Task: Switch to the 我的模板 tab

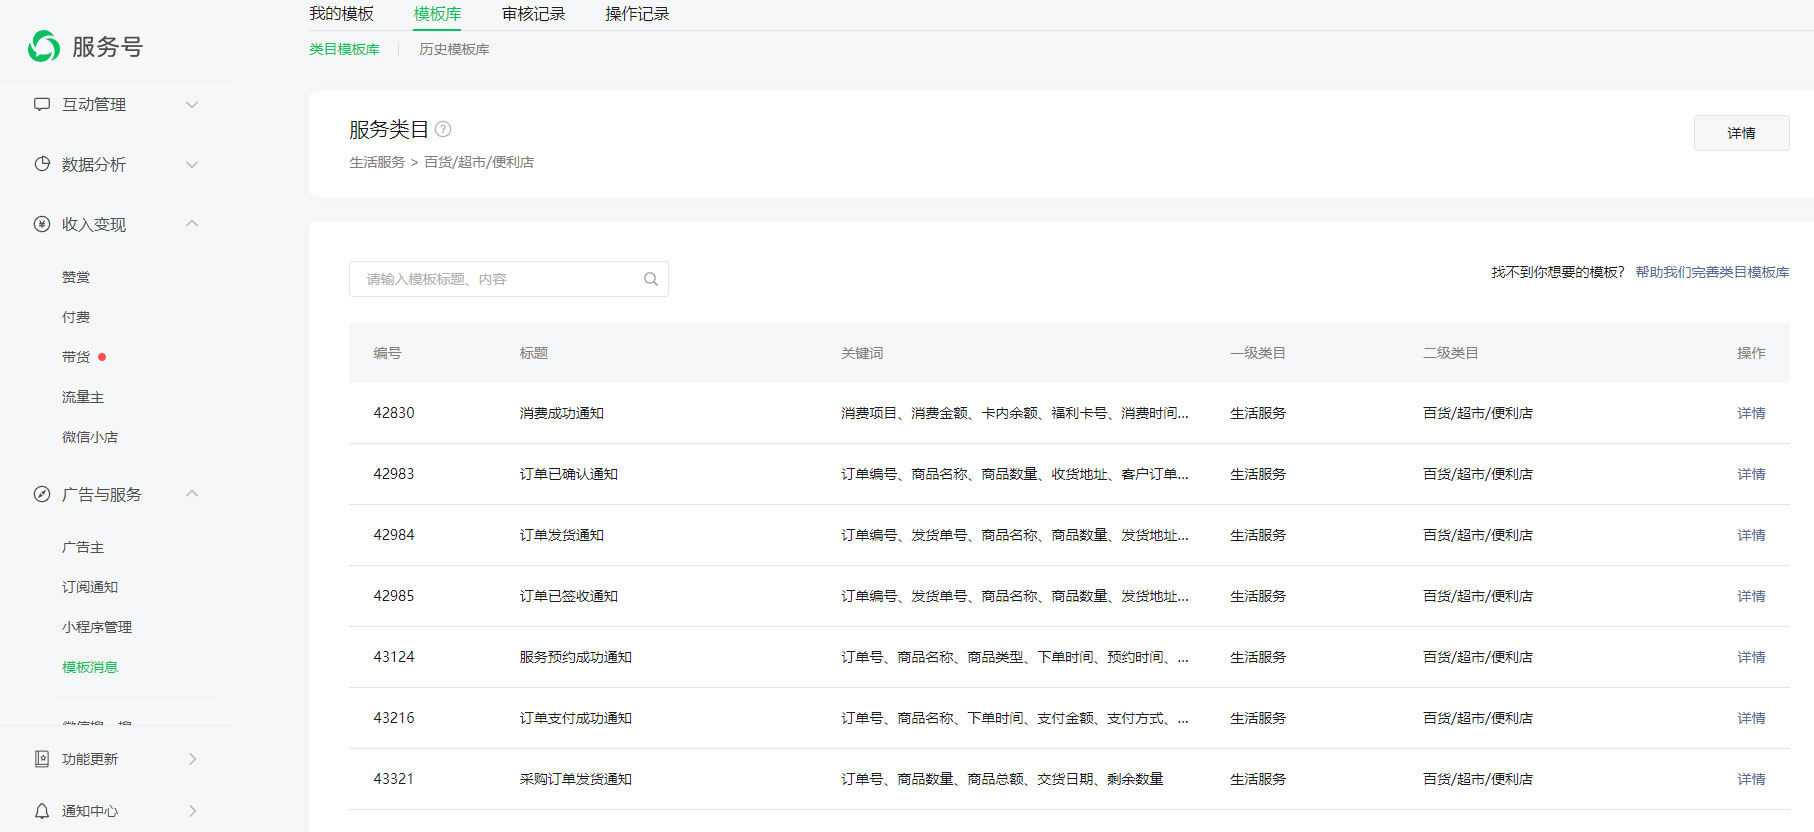Action: (341, 14)
